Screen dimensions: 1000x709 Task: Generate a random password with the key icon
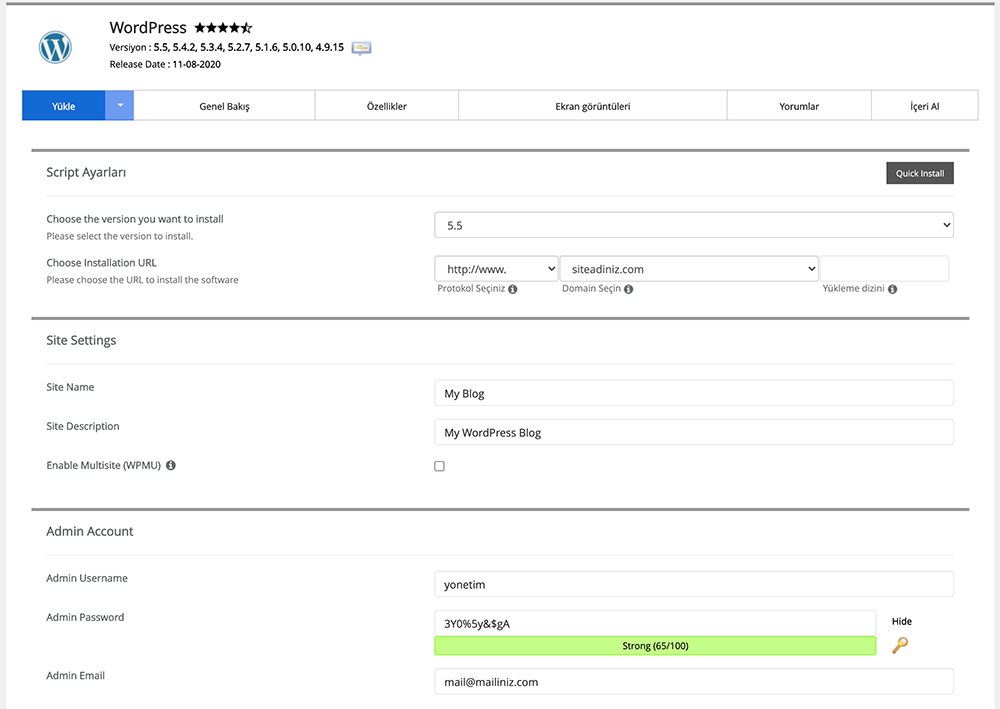click(x=900, y=645)
